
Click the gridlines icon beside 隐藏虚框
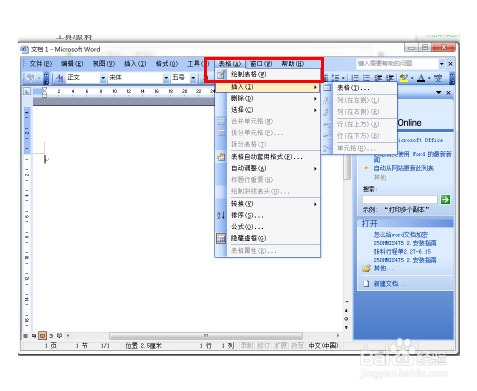[221, 238]
